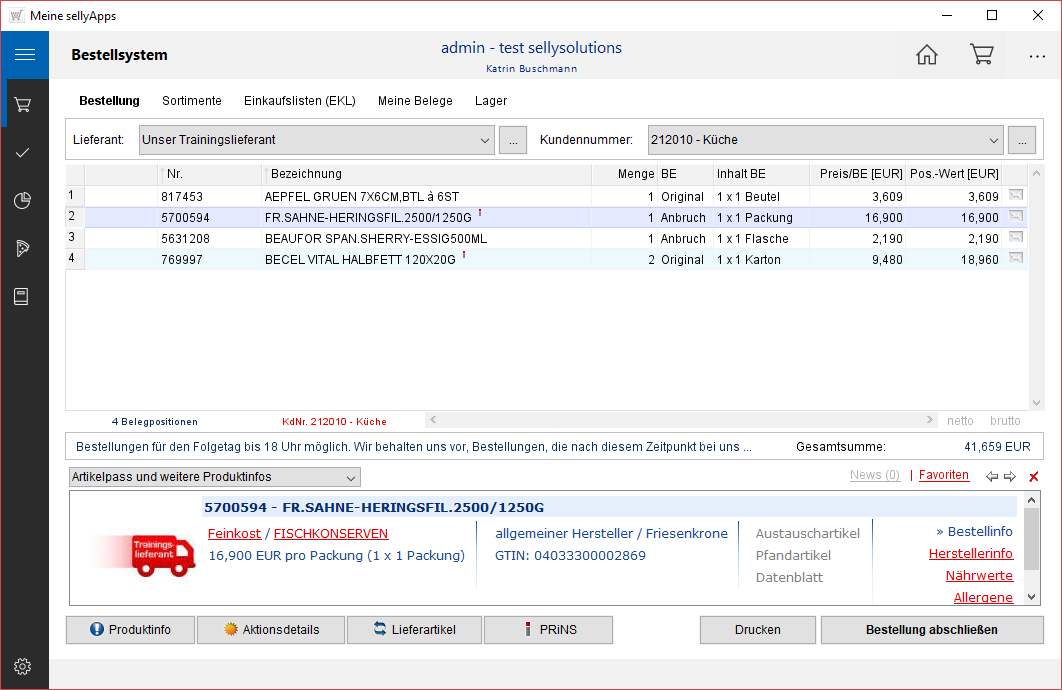Switch to the Sortimente tab
The image size is (1062, 690).
[x=192, y=101]
